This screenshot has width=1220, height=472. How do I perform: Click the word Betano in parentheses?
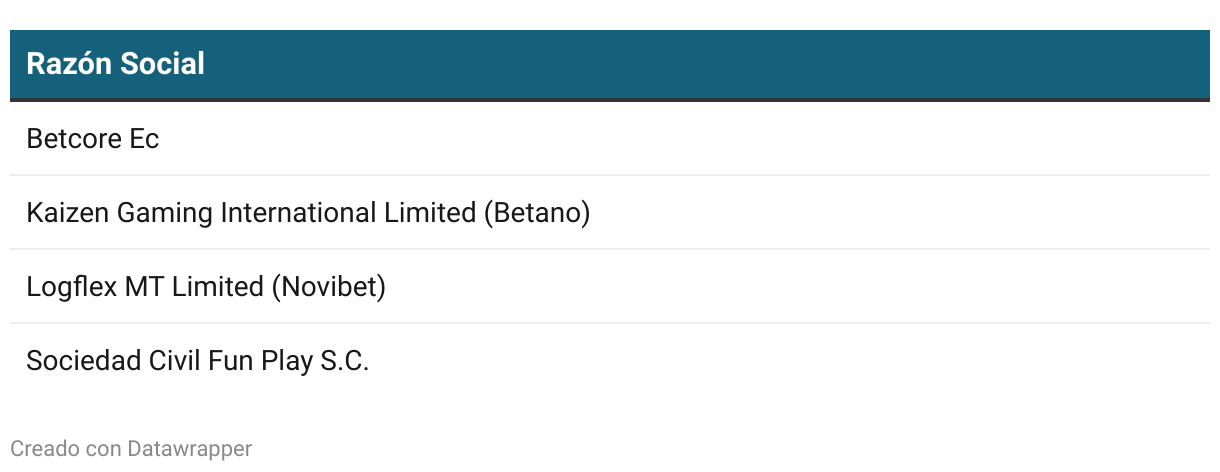537,213
